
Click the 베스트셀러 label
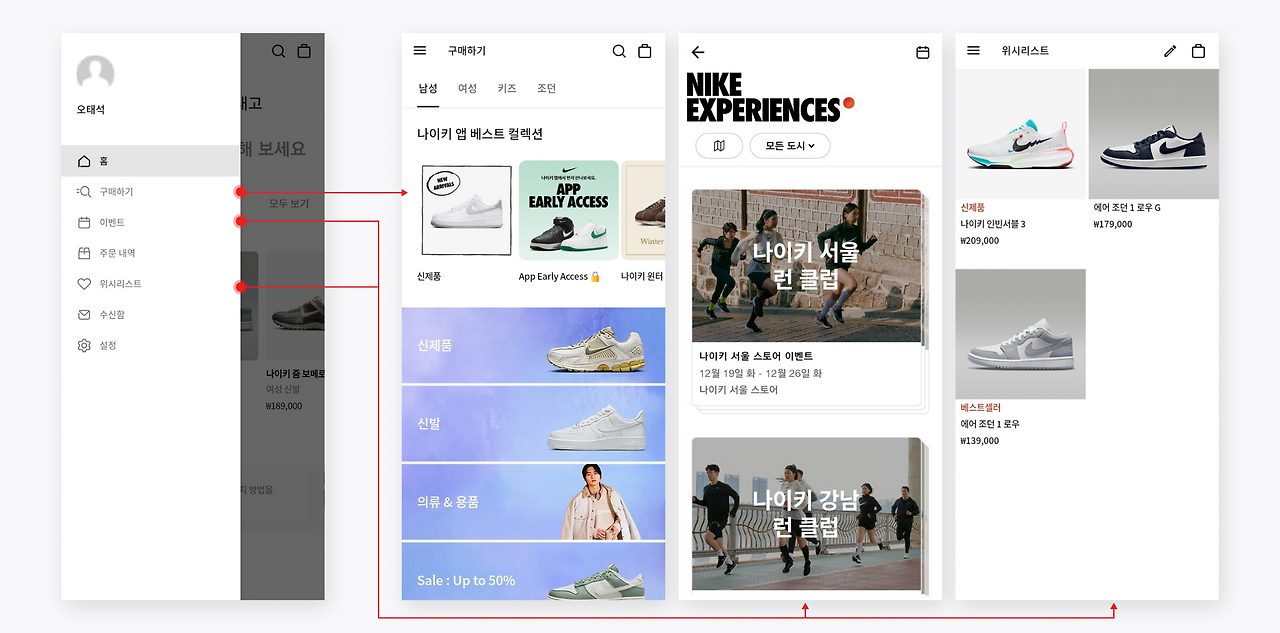coord(981,408)
